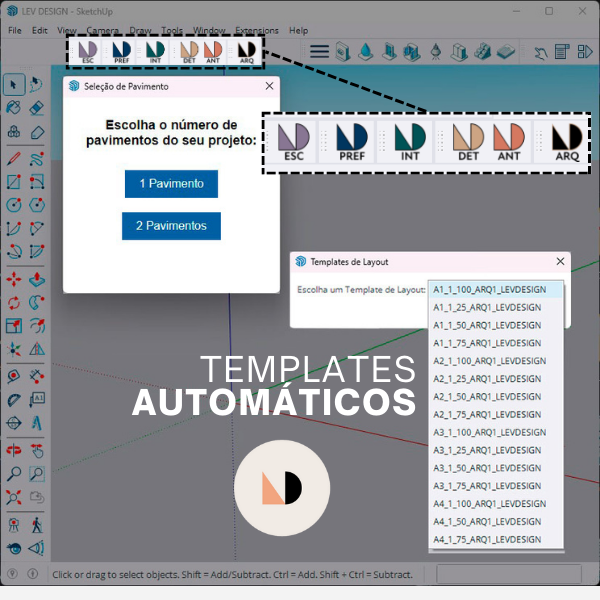Click the staircase block toolbar icon

[483, 51]
